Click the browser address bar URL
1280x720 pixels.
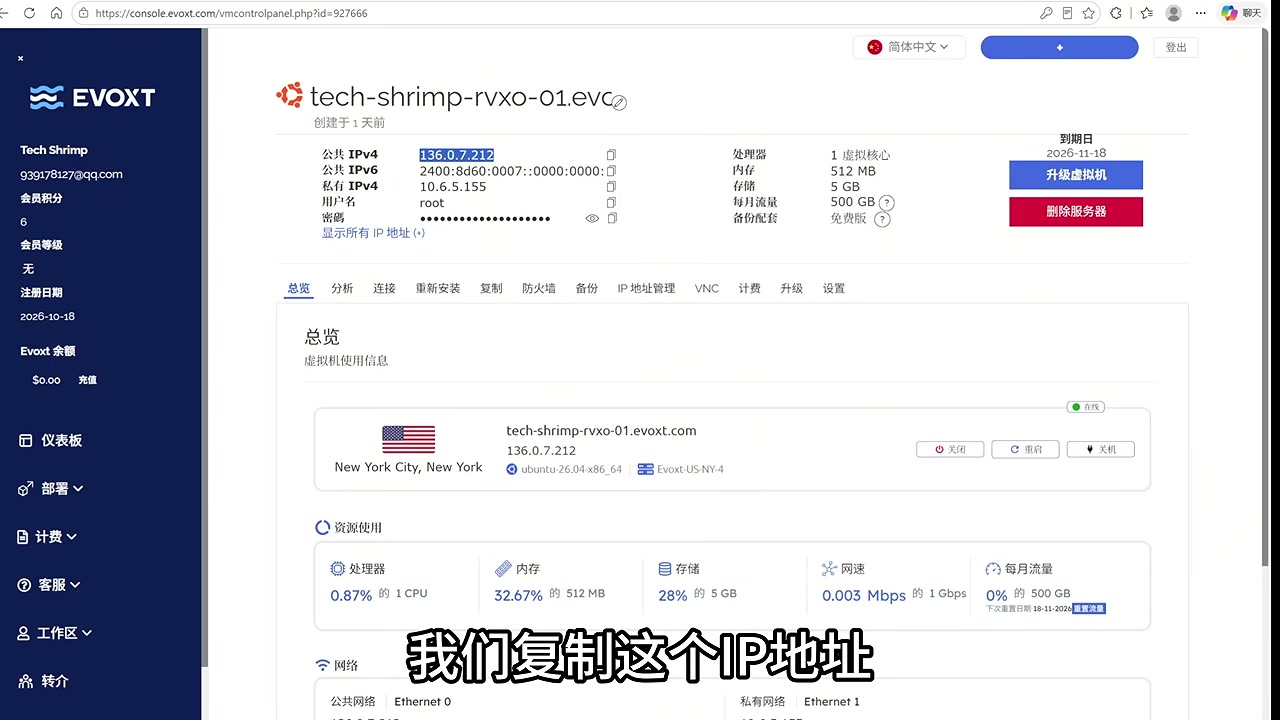tap(231, 14)
